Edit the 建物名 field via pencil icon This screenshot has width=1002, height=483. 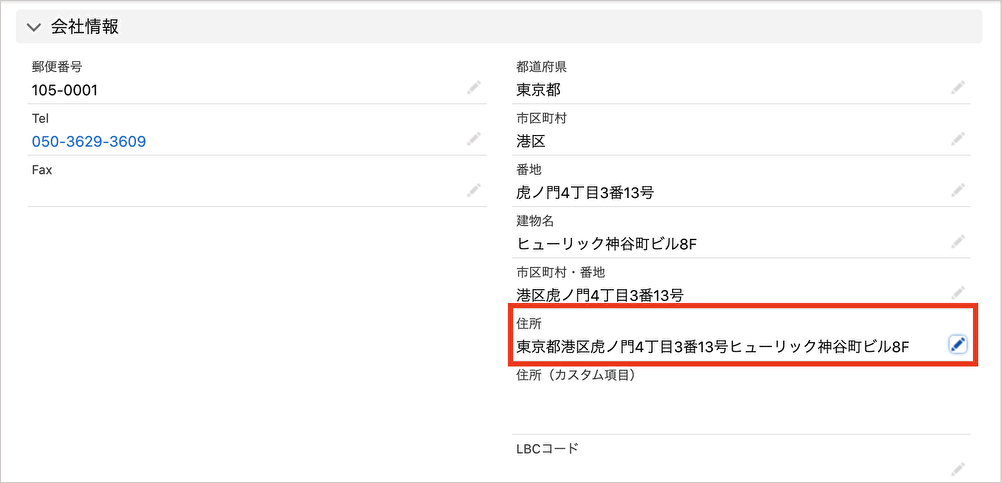click(957, 242)
